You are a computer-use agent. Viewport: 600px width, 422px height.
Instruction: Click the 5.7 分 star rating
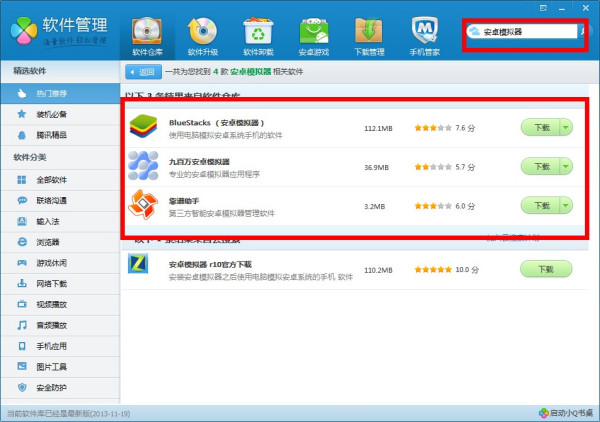444,167
